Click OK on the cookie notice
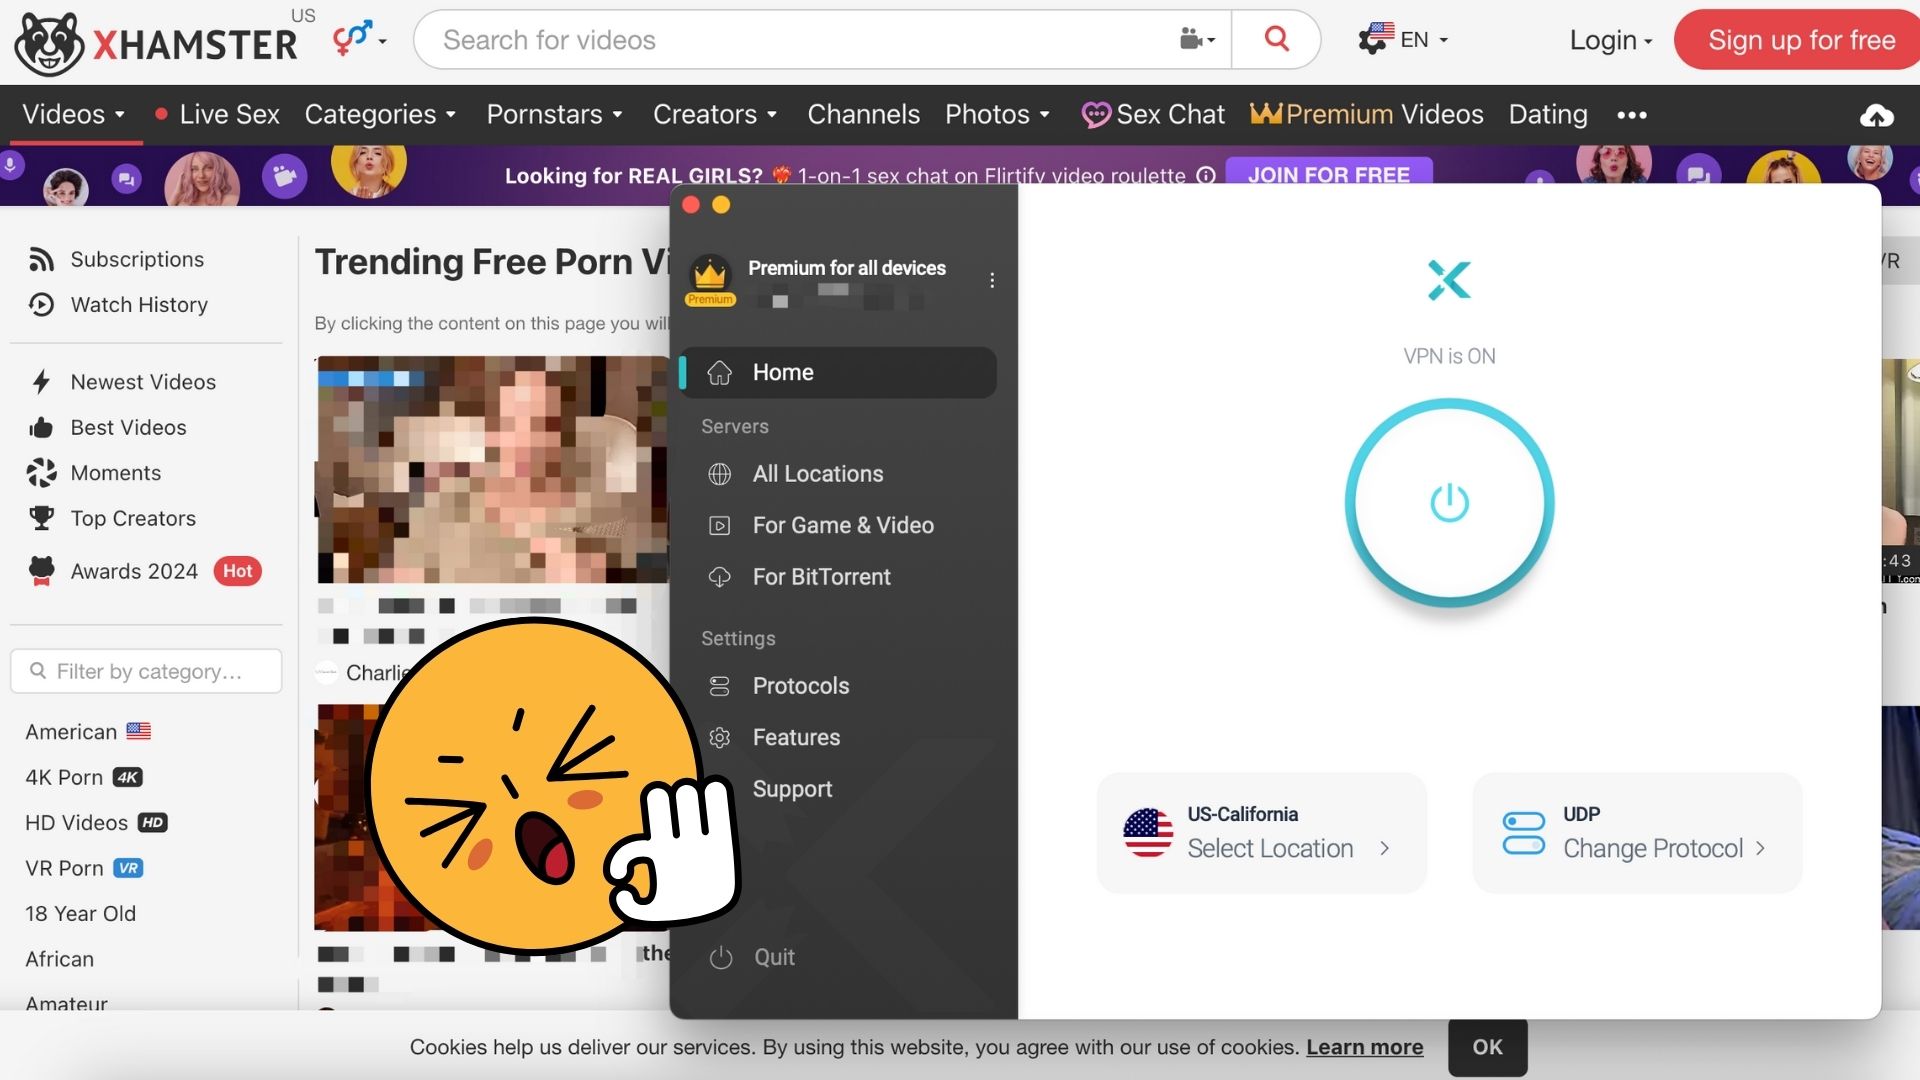Image resolution: width=1920 pixels, height=1080 pixels. tap(1487, 1047)
